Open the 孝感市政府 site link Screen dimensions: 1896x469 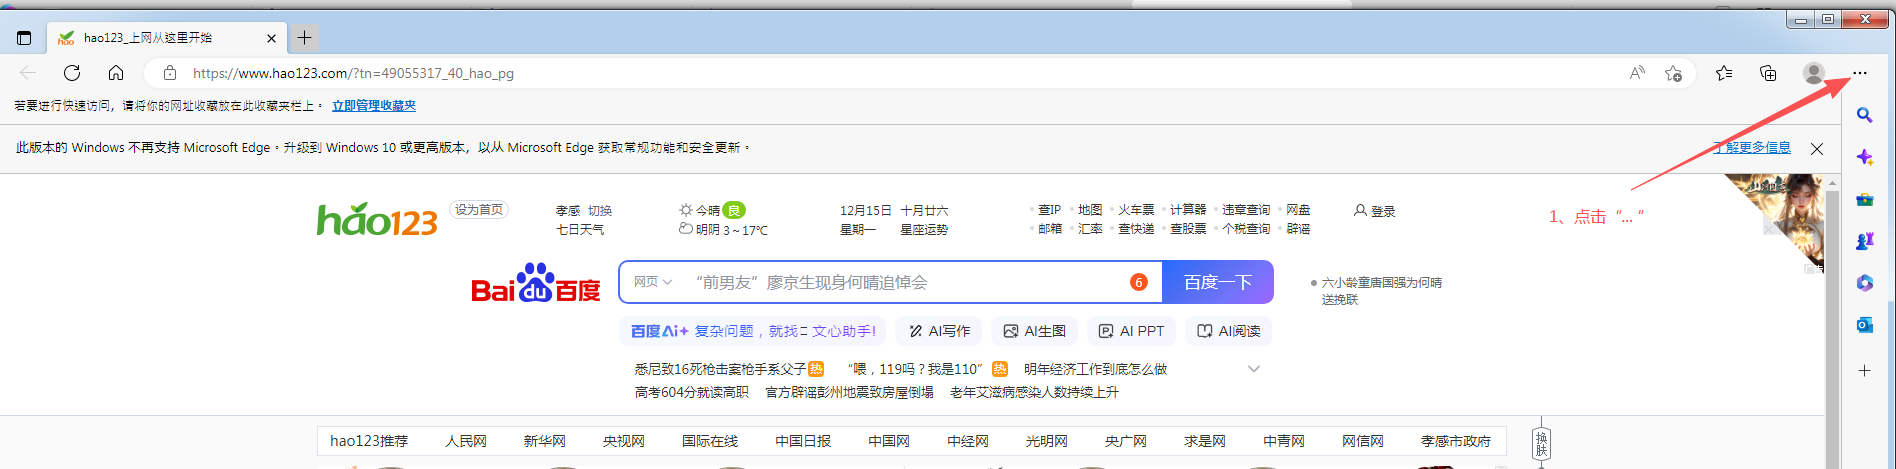pos(1456,441)
